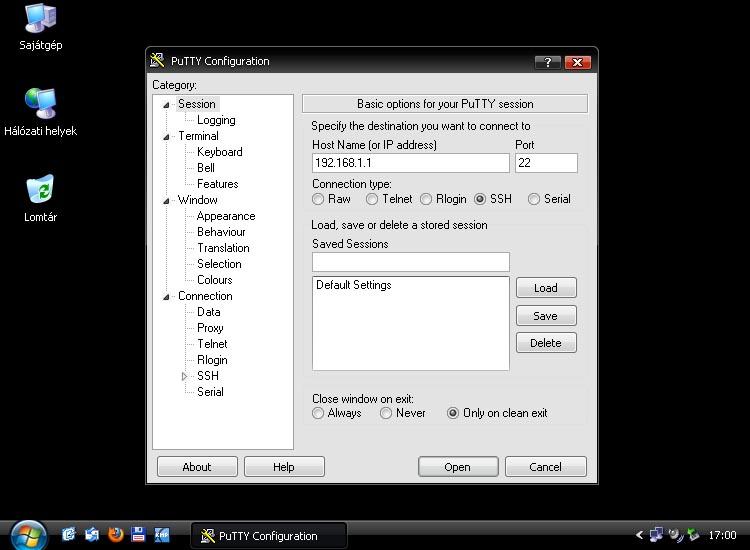Viewport: 750px width, 550px height.
Task: Open the Sajátgép desktop icon
Action: click(x=41, y=27)
